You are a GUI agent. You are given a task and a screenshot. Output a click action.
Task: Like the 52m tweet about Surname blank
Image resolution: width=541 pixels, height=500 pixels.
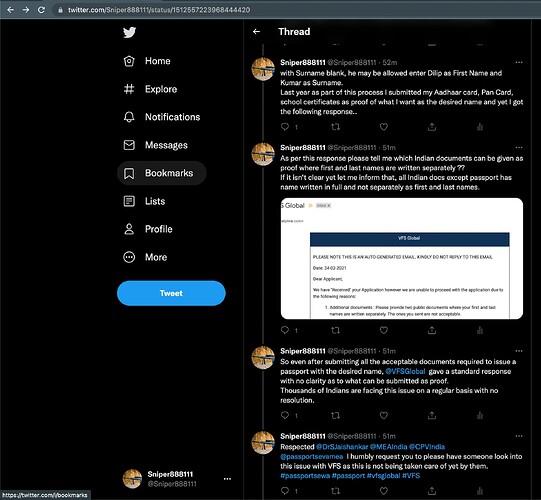pyautogui.click(x=384, y=127)
